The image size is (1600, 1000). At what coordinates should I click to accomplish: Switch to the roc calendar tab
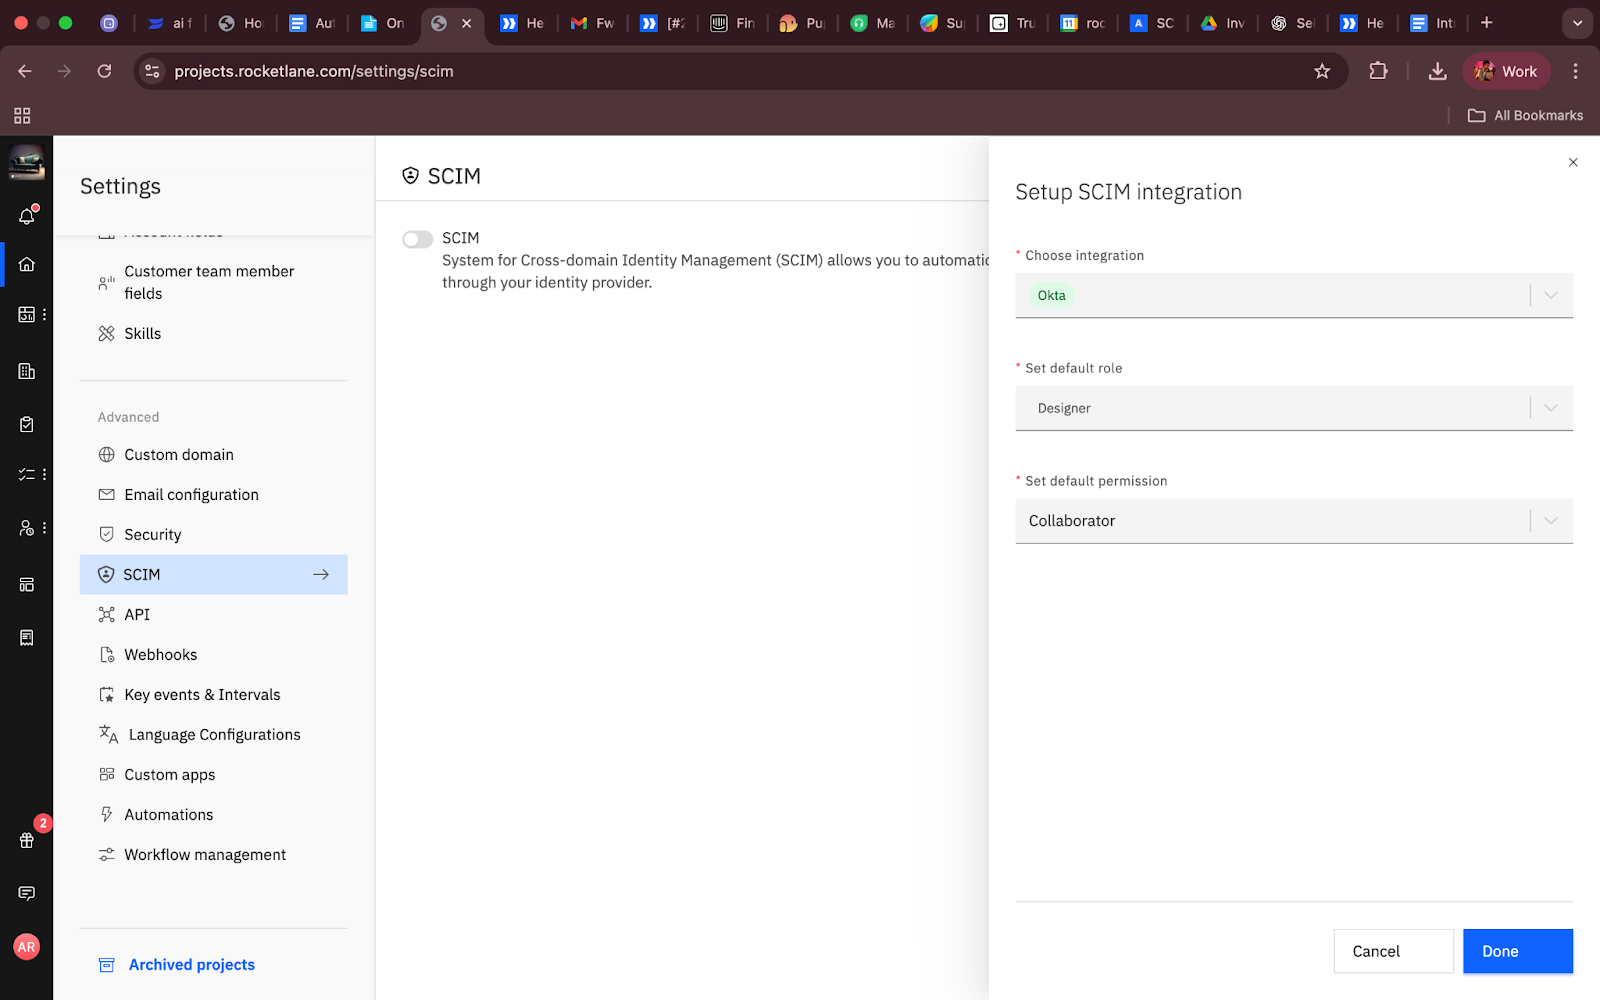[x=1082, y=23]
